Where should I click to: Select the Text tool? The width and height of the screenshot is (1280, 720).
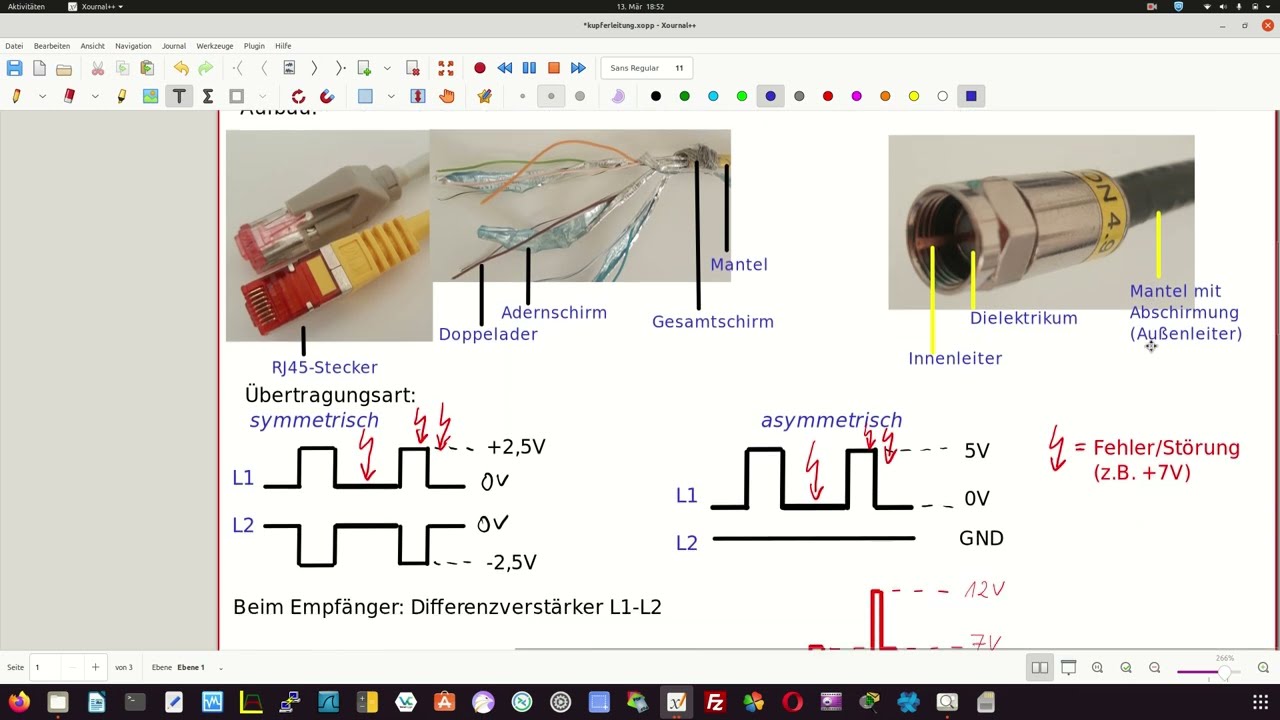pyautogui.click(x=179, y=96)
